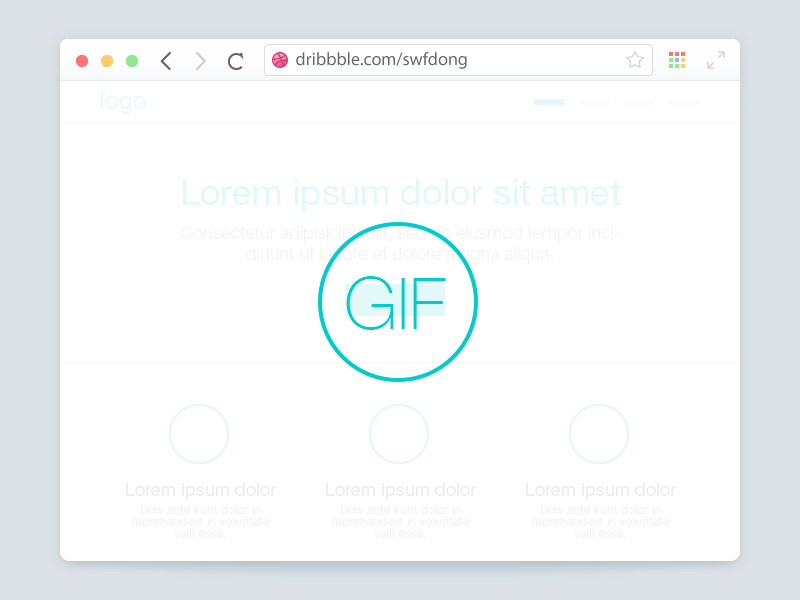Click the fullscreen expand arrows icon
This screenshot has height=600, width=800.
click(x=716, y=60)
